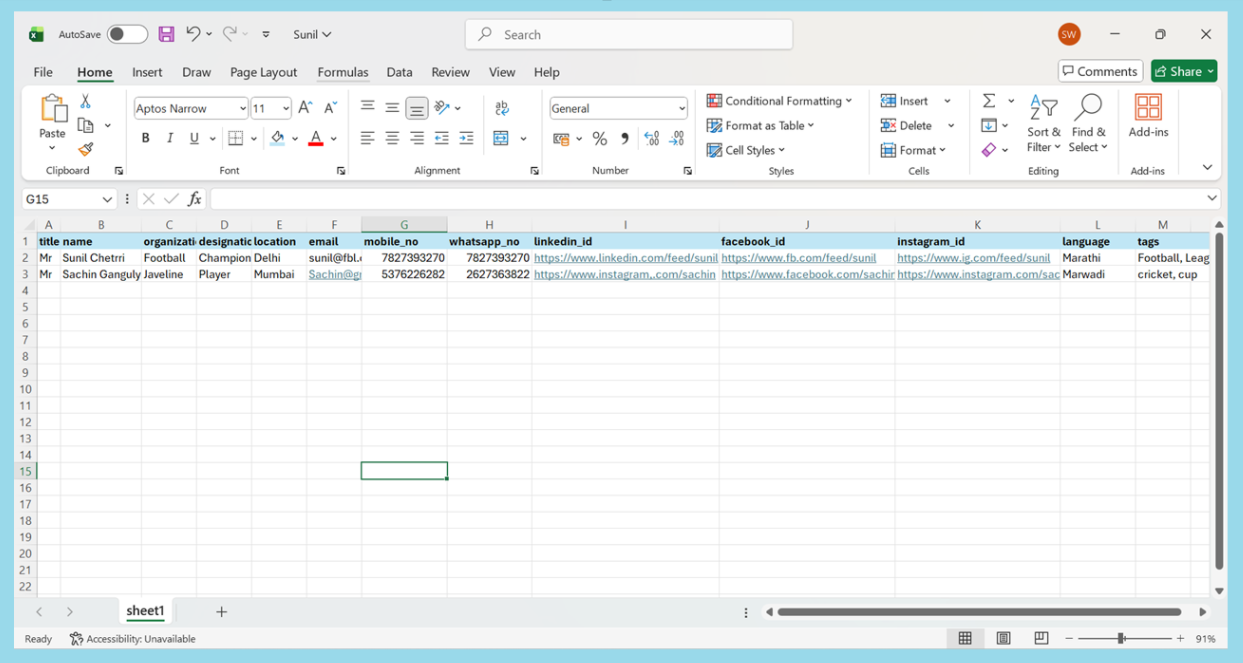Screen dimensions: 1243x663
Task: Click the Percent Style icon
Action: tap(599, 139)
